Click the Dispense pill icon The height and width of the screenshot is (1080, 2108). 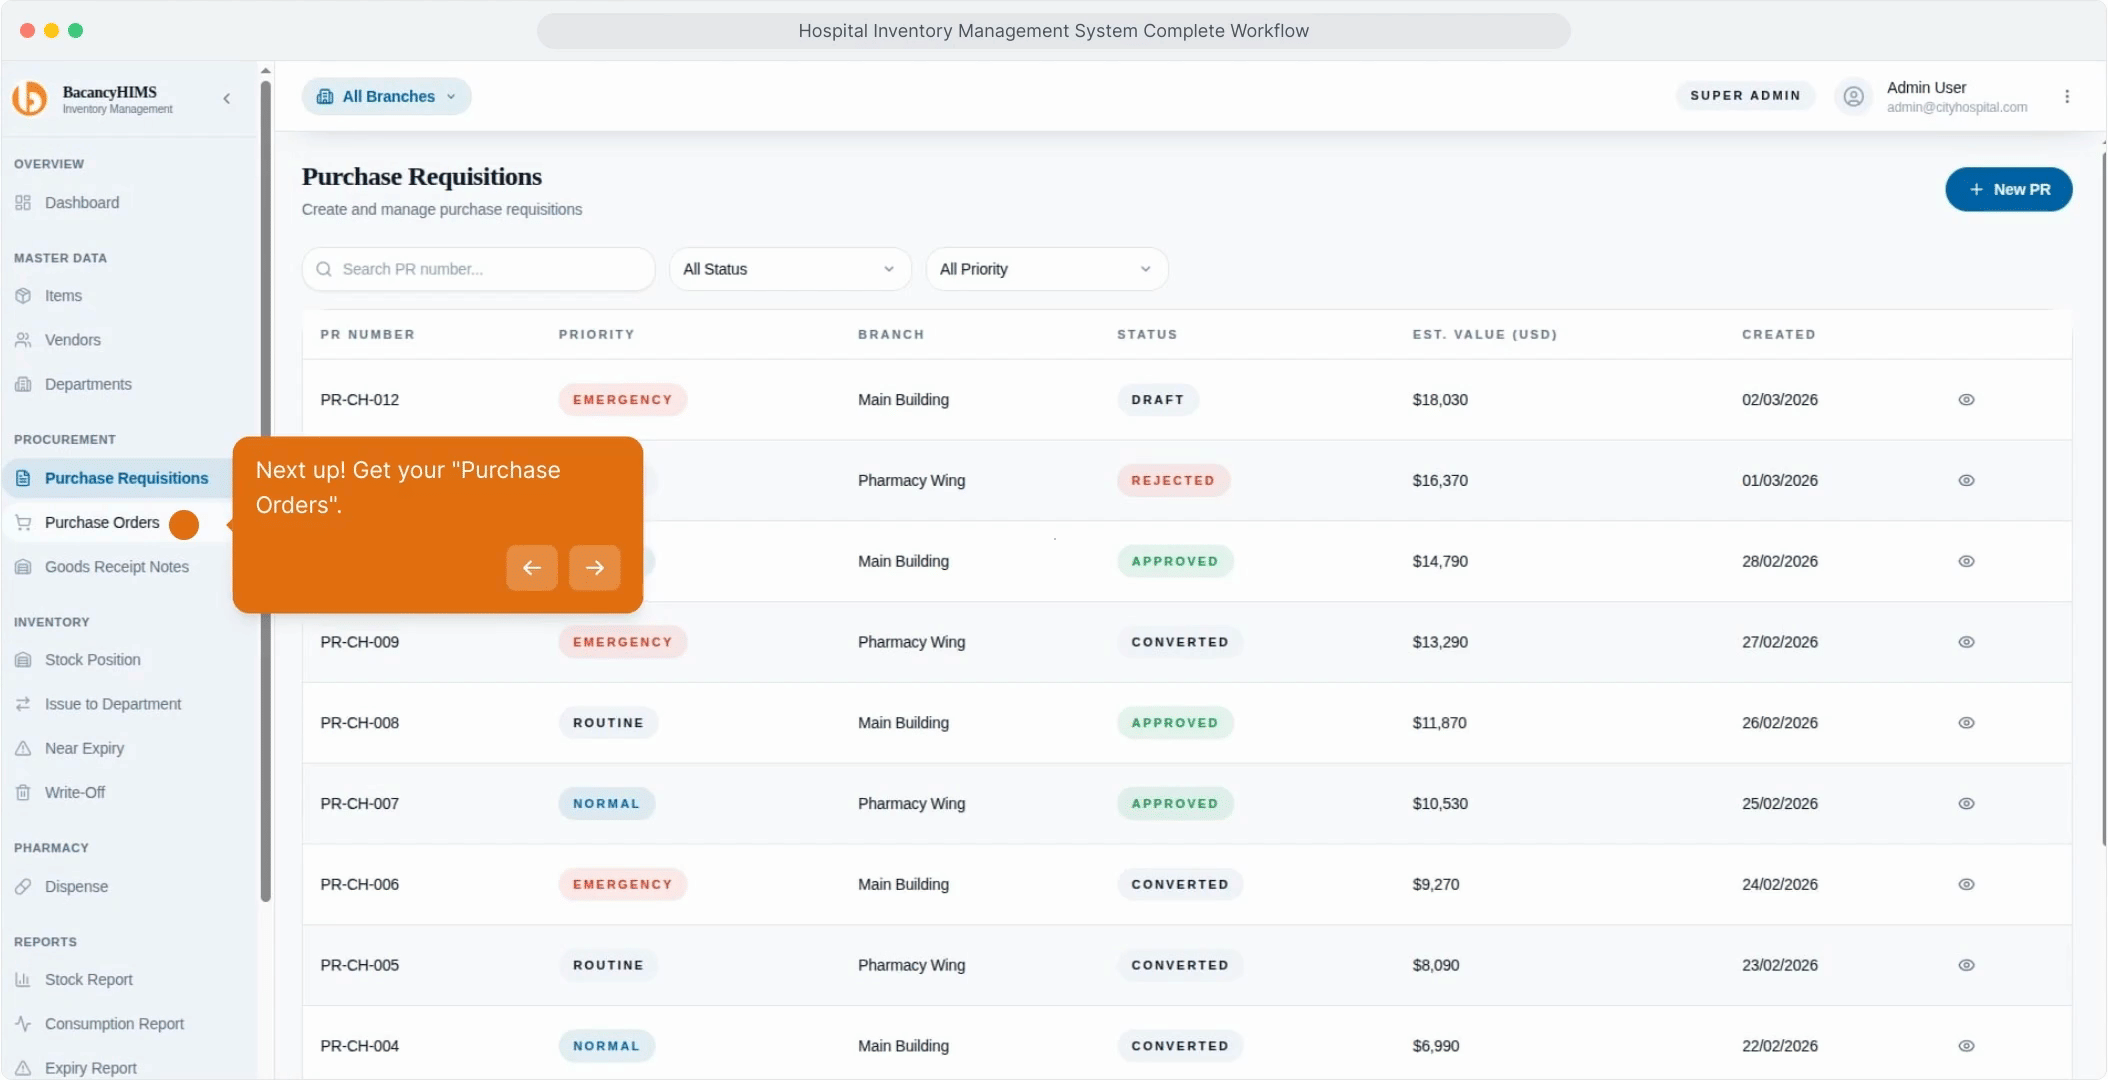pyautogui.click(x=23, y=887)
